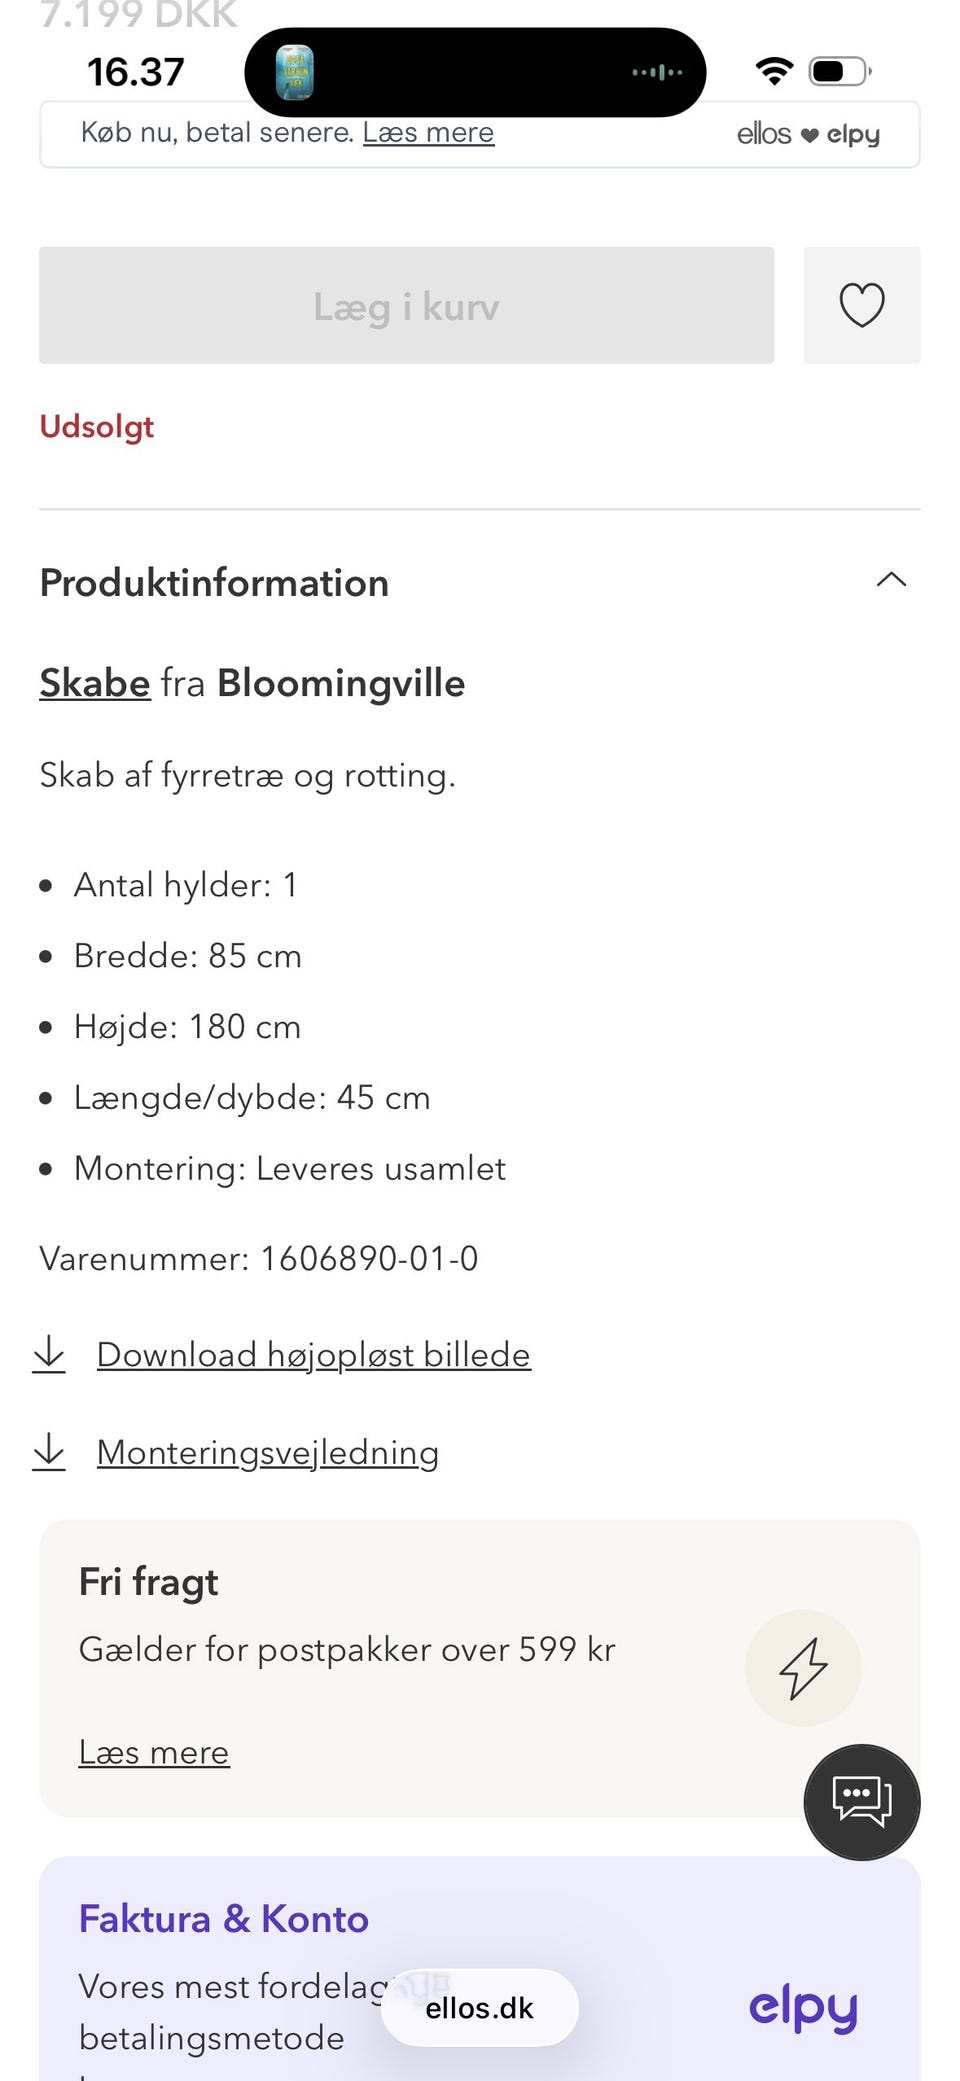Tap download arrow beside Monteringsvejledning
The height and width of the screenshot is (2081, 960).
pyautogui.click(x=49, y=1452)
